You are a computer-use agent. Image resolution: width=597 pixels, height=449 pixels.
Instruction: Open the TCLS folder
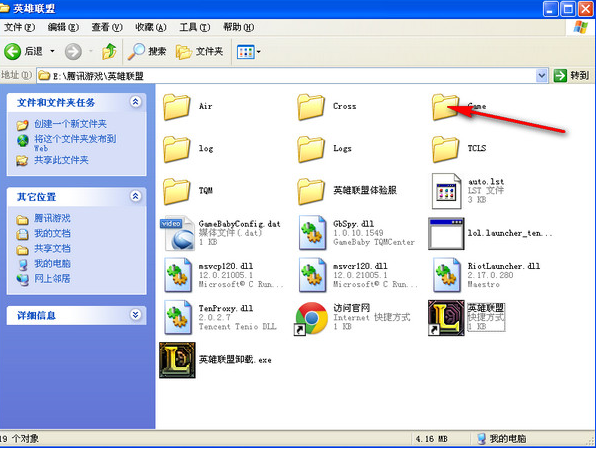(x=445, y=149)
